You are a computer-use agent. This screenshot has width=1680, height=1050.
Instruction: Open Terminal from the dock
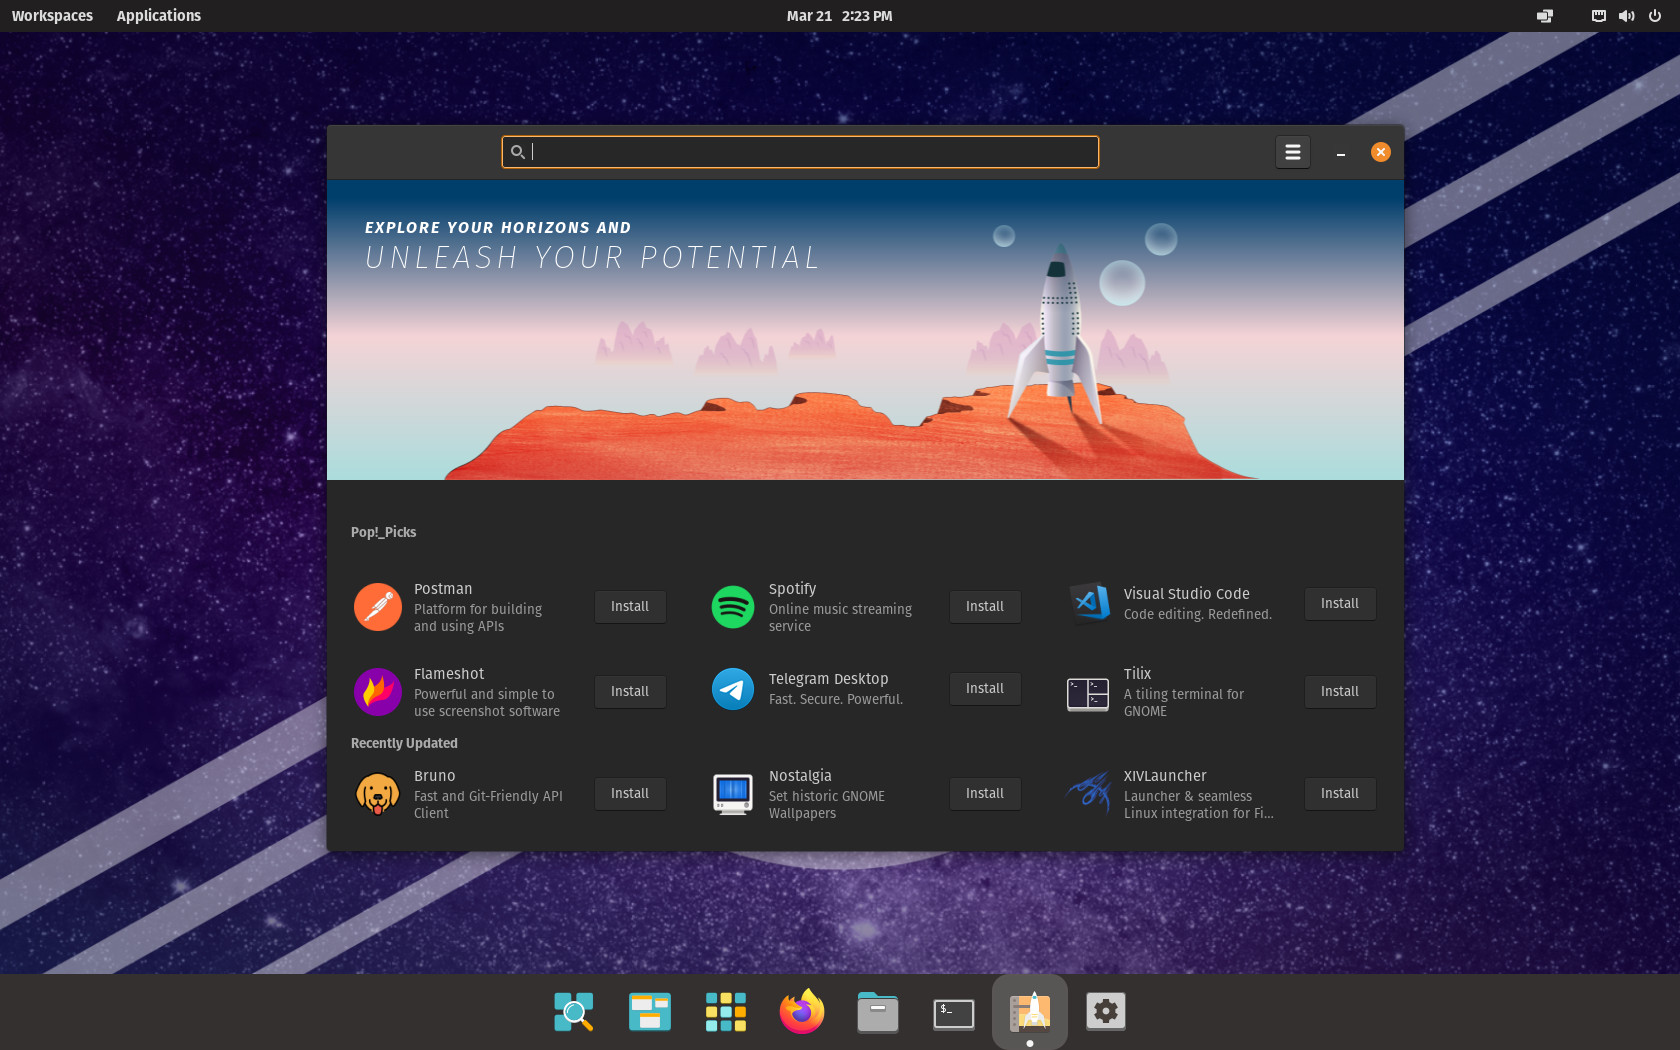954,1012
